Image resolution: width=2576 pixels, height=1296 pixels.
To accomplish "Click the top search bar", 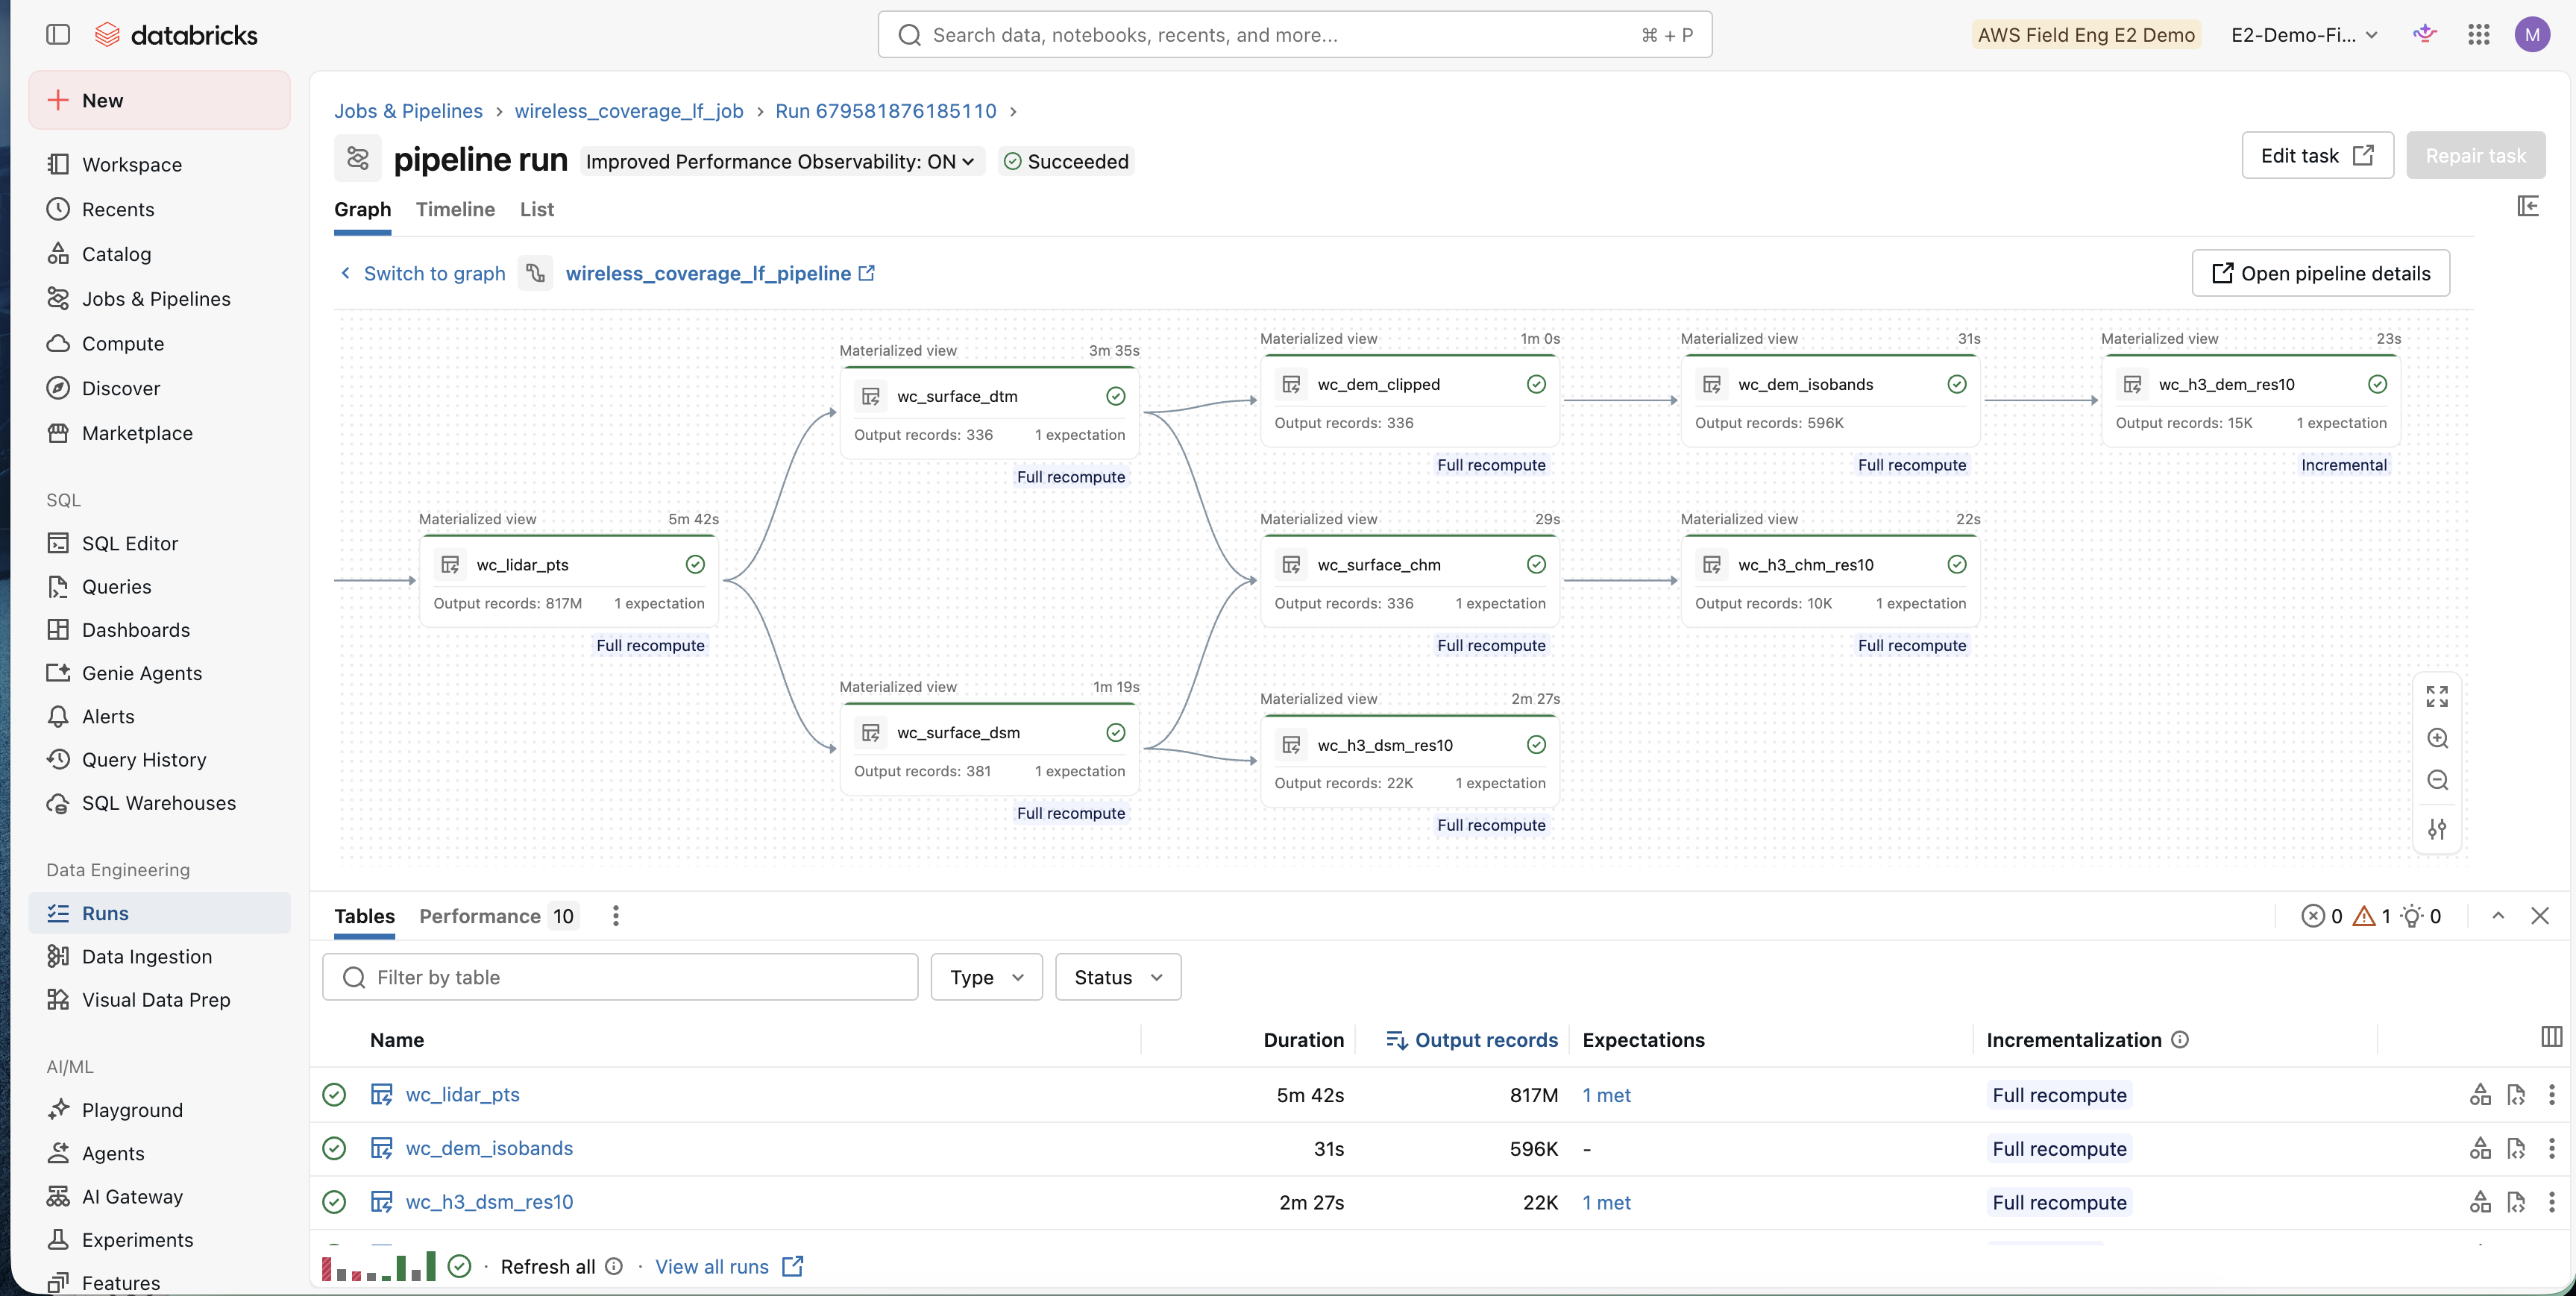I will (1294, 34).
